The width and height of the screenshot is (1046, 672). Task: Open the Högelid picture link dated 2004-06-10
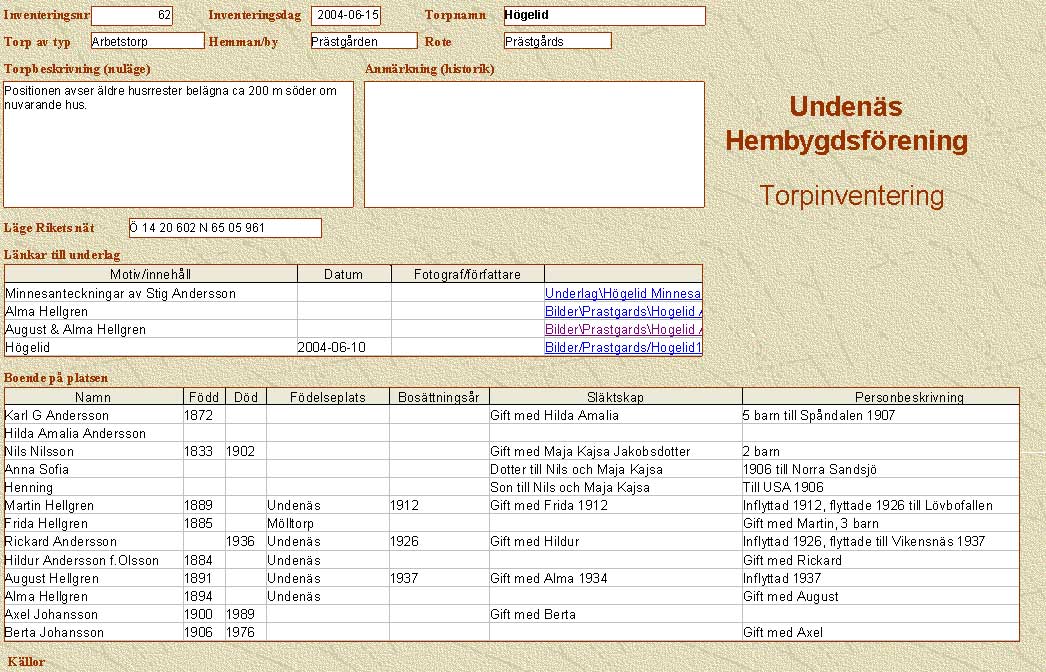coord(623,348)
